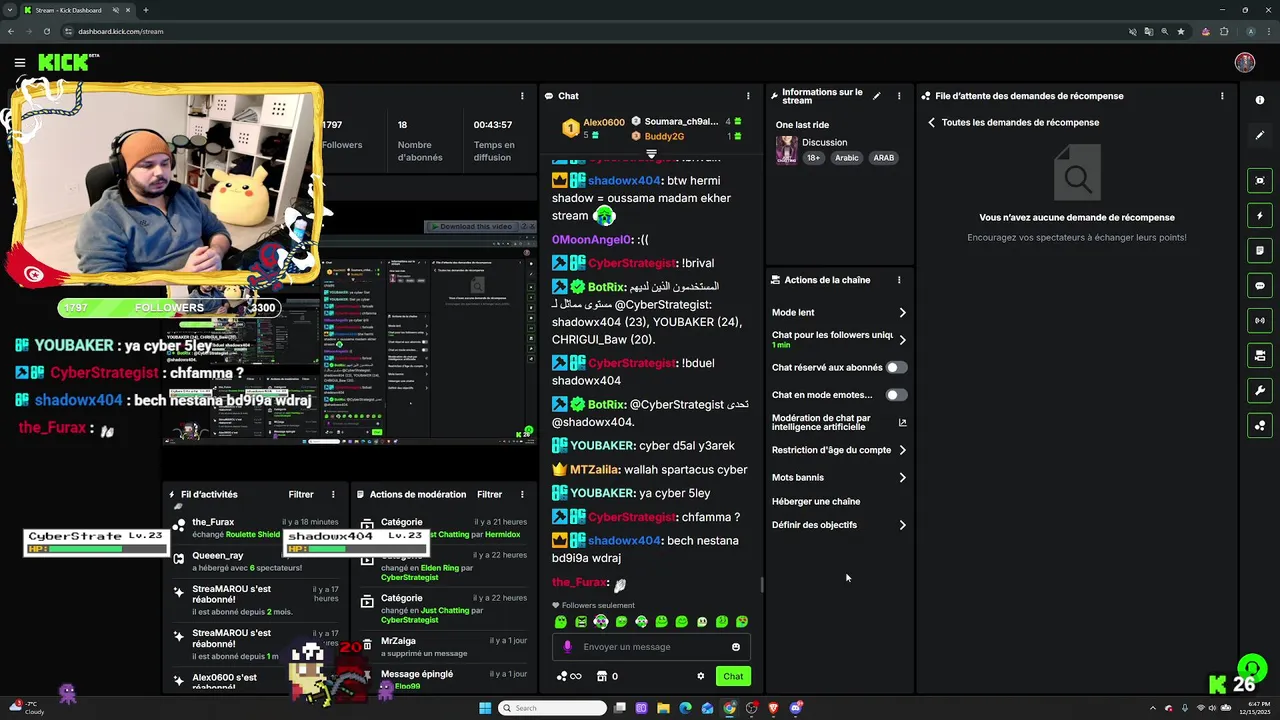Toggle the moderation actions sidebar icon

(x=1260, y=355)
